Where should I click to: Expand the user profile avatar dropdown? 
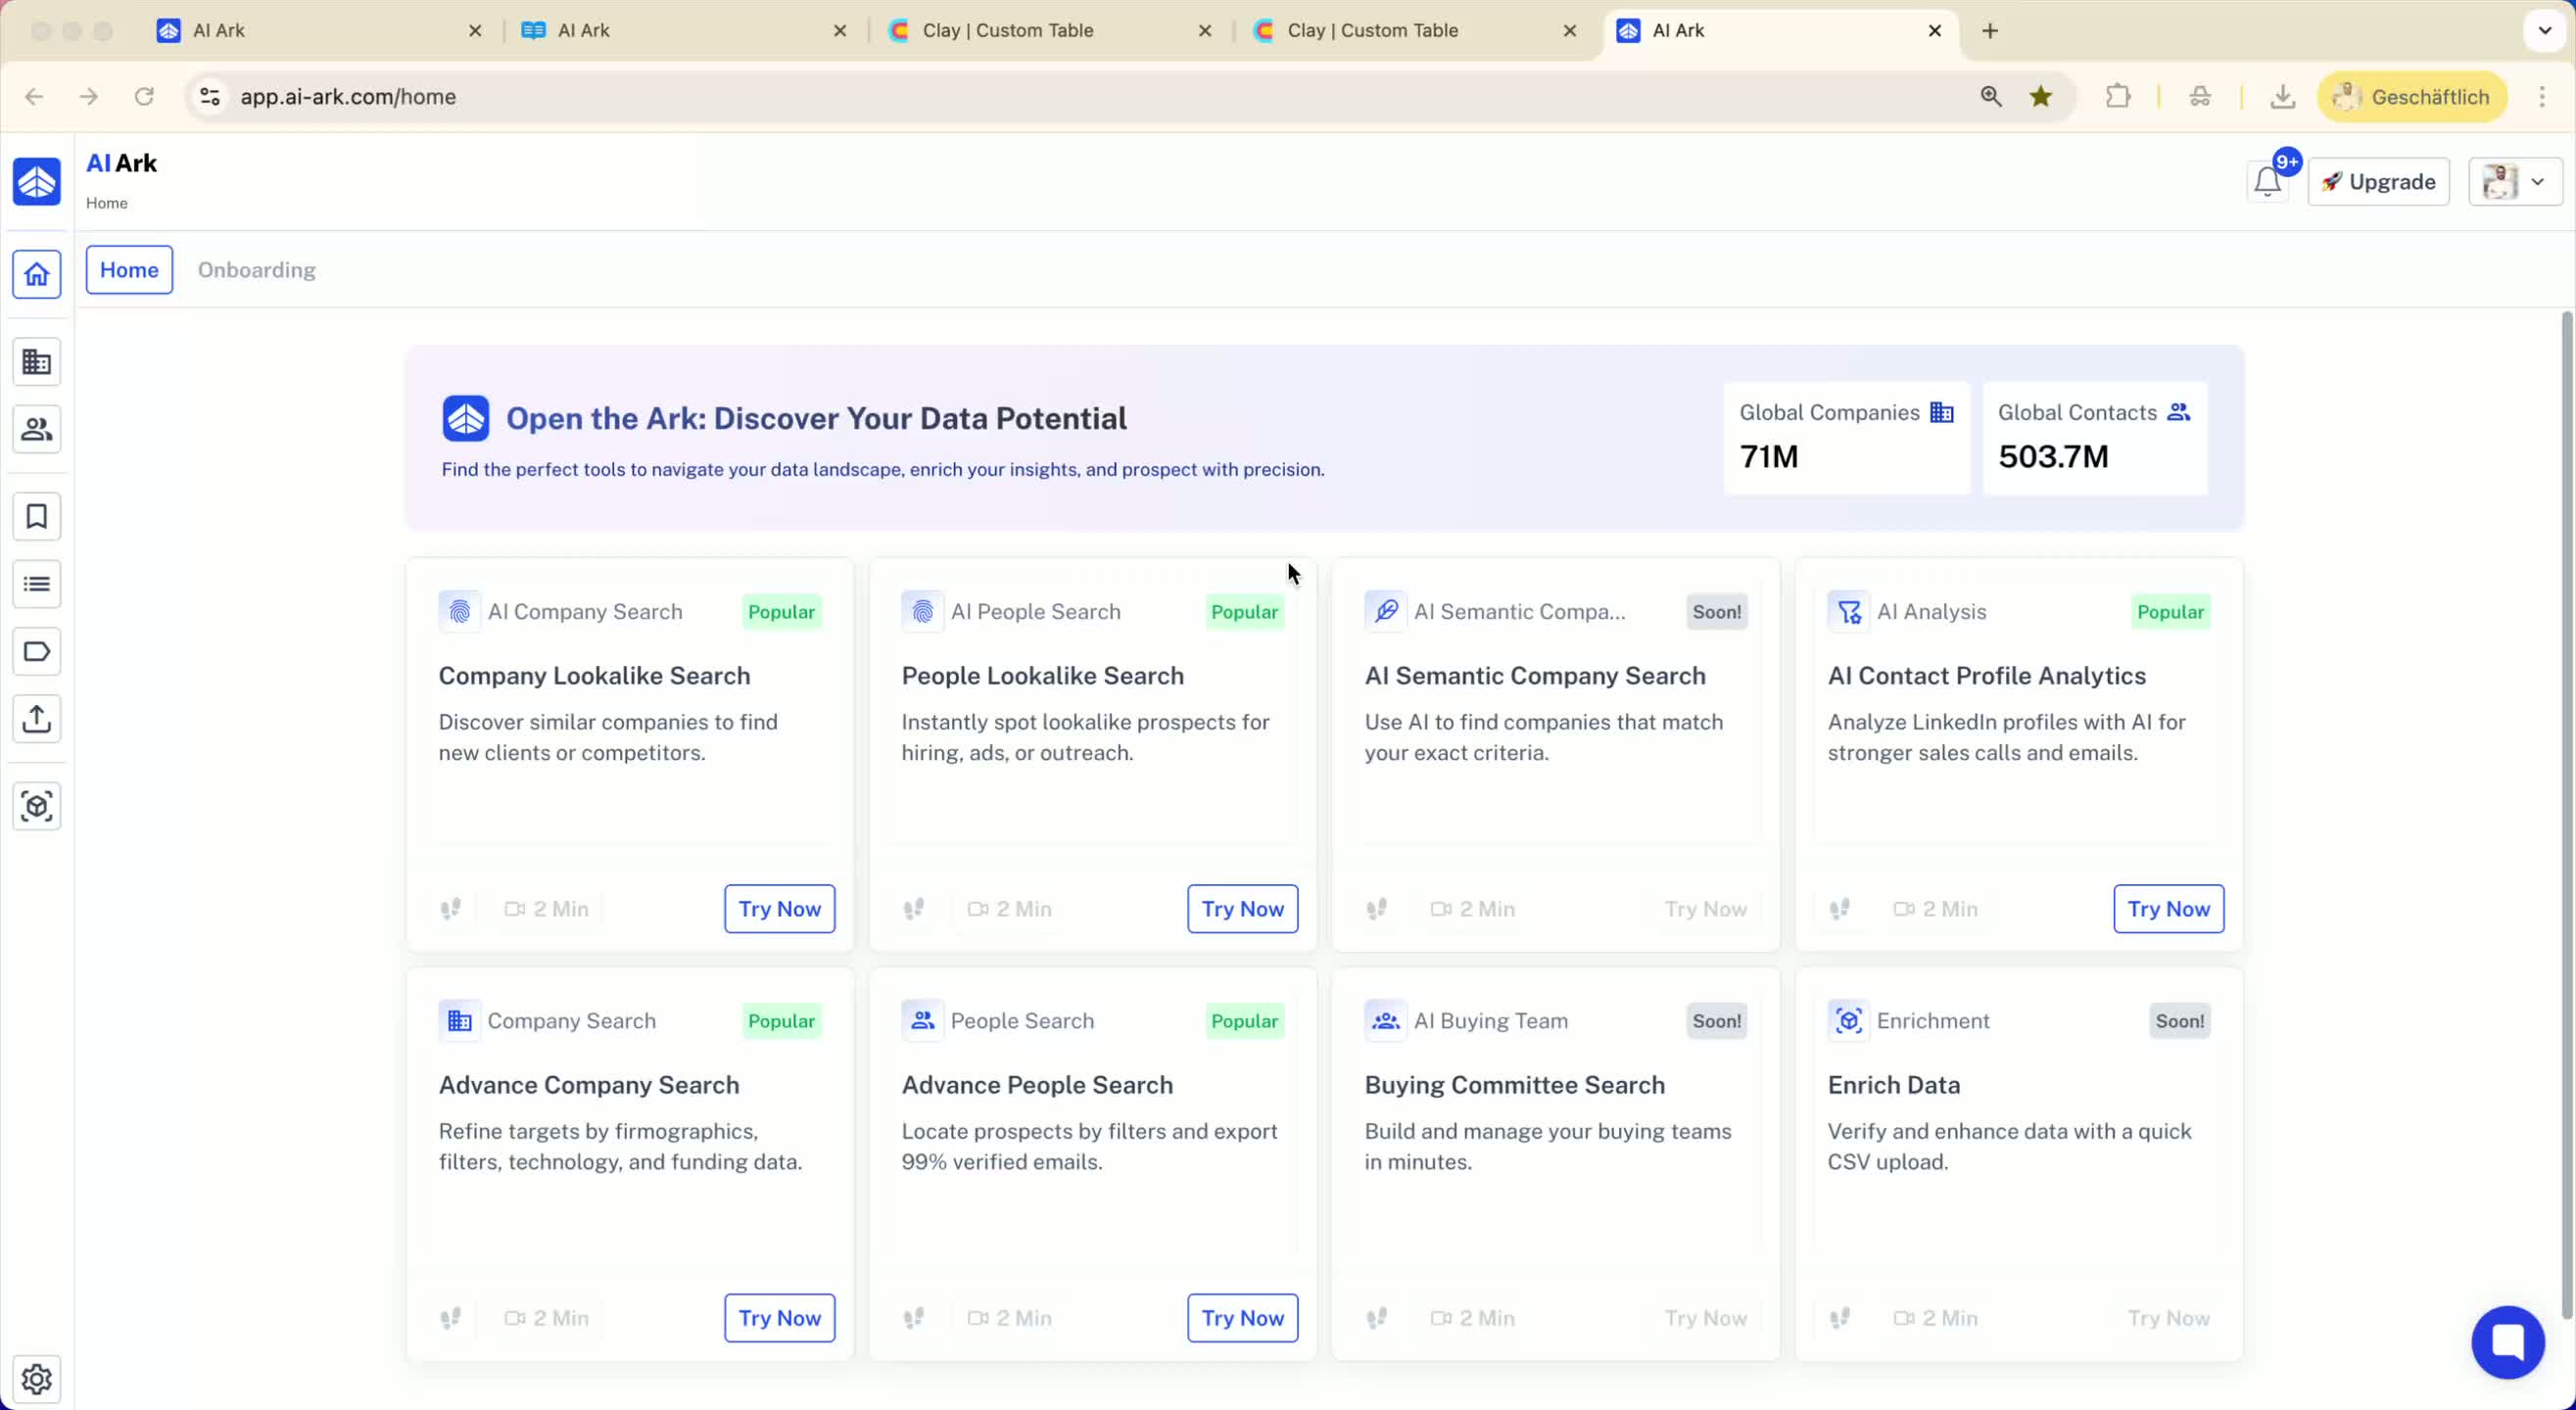click(2515, 182)
